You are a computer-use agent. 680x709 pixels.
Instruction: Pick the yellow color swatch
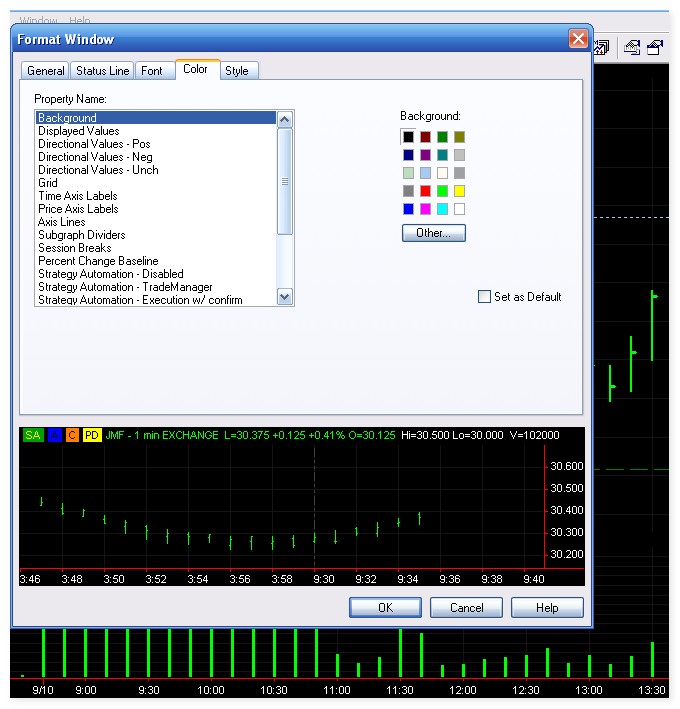pos(459,191)
